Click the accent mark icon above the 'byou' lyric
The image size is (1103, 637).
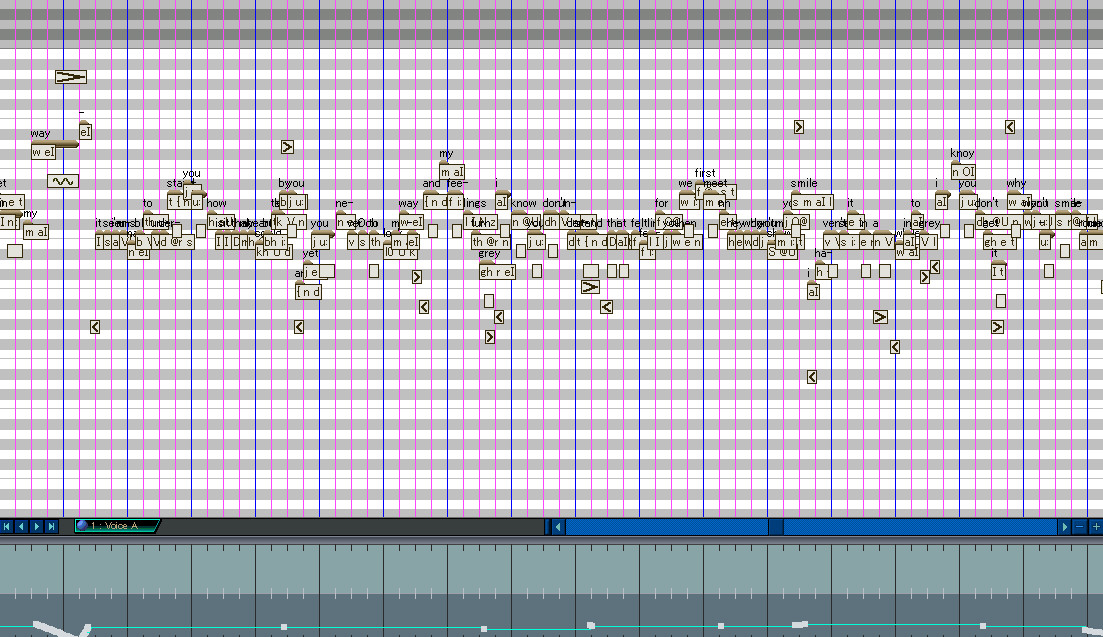coord(287,147)
